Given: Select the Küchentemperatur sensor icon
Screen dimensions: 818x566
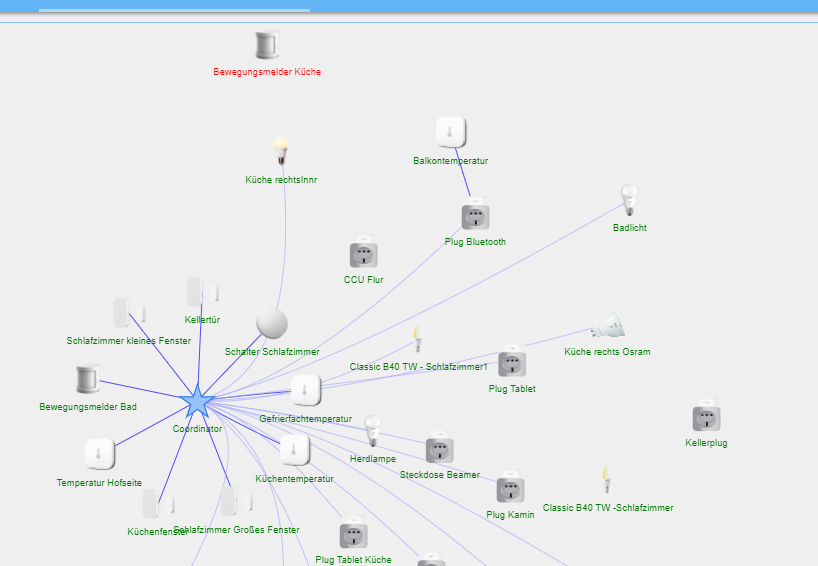Looking at the screenshot, I should [295, 450].
